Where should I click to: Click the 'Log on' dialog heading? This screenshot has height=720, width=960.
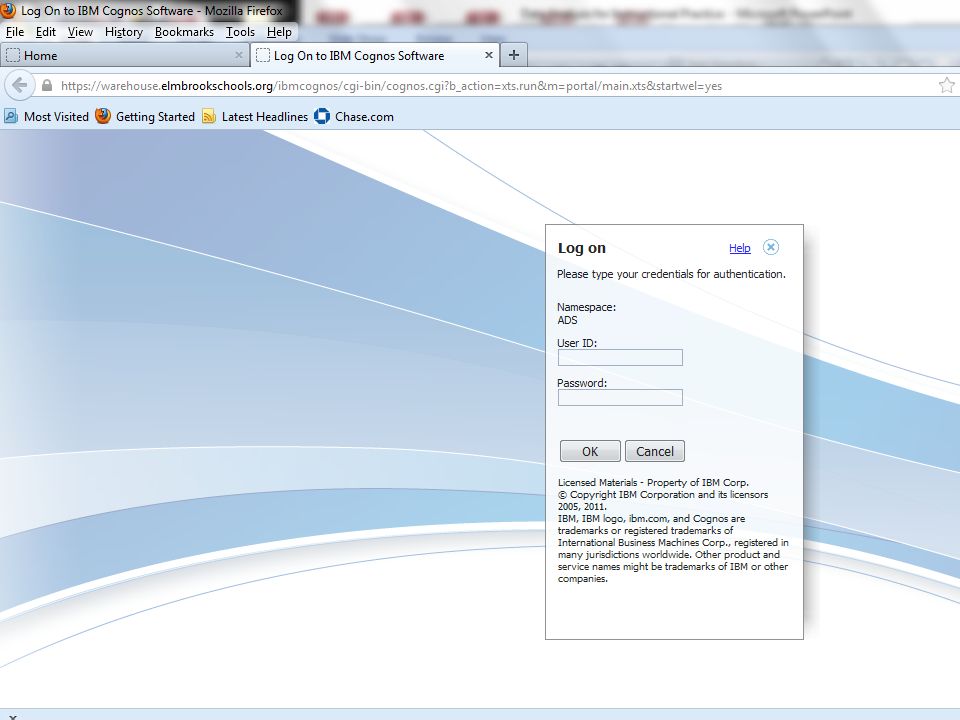click(582, 248)
